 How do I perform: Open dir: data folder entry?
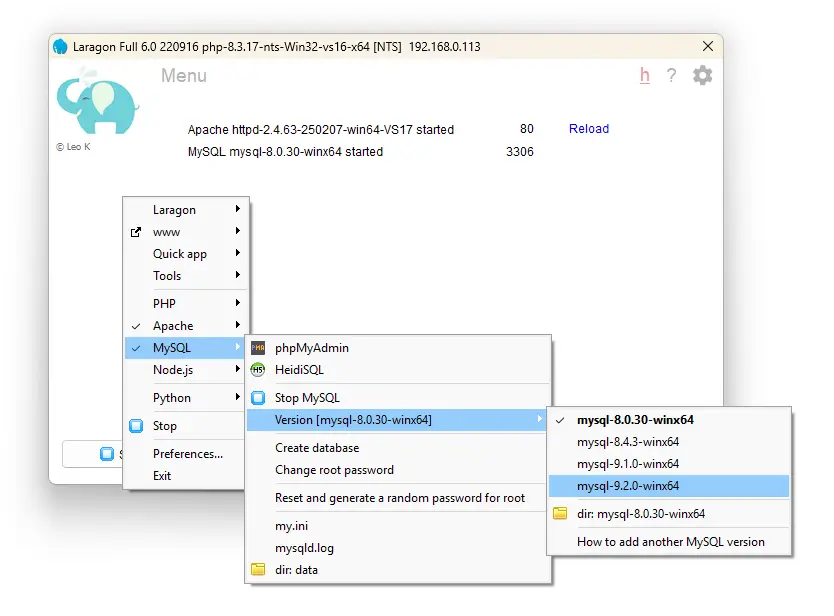[397, 570]
